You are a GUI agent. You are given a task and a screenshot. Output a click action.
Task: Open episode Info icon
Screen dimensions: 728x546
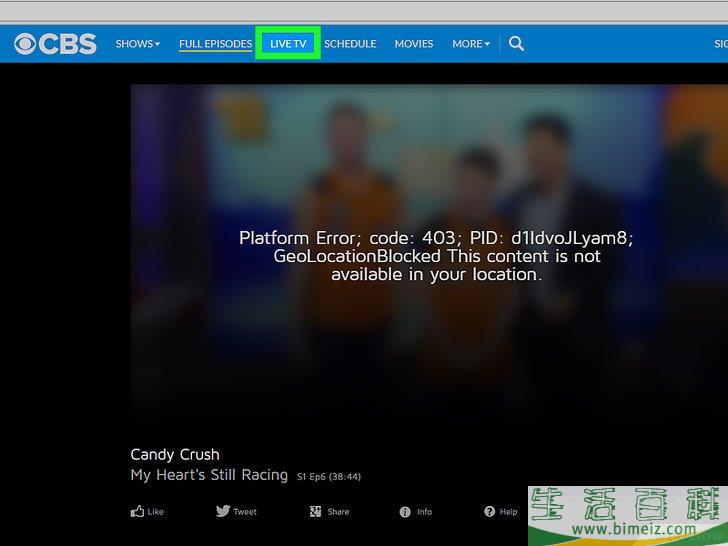click(405, 511)
